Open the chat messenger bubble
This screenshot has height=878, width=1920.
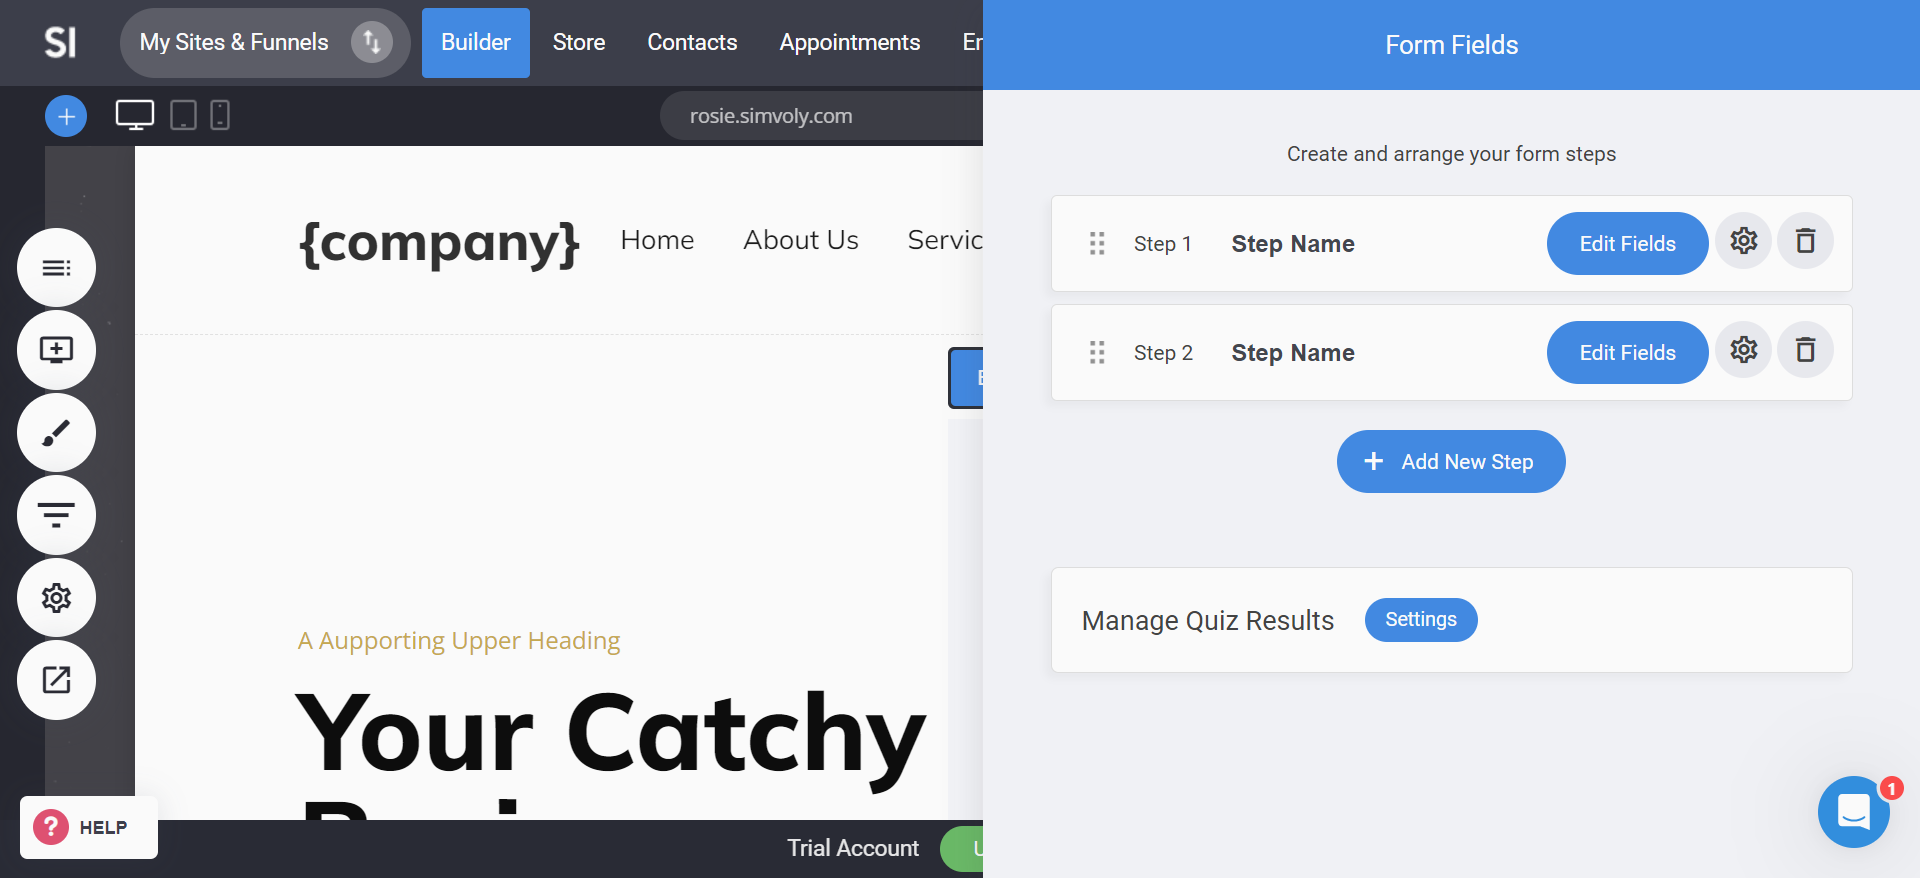(1853, 812)
